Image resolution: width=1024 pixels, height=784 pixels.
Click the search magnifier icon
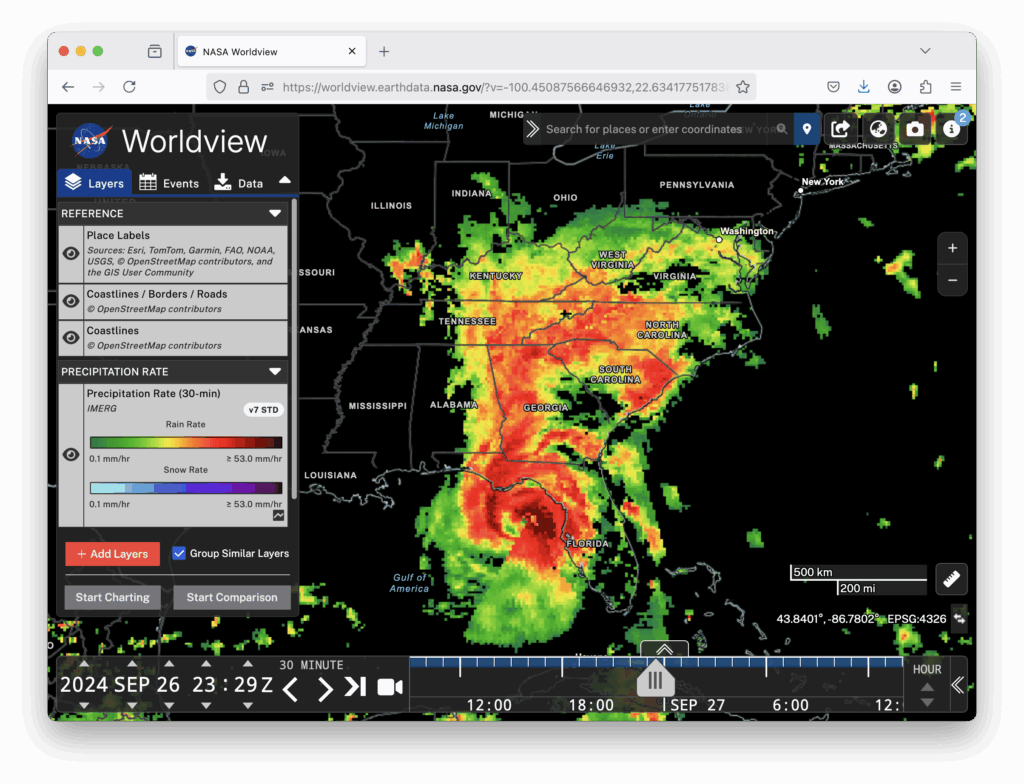pos(782,129)
